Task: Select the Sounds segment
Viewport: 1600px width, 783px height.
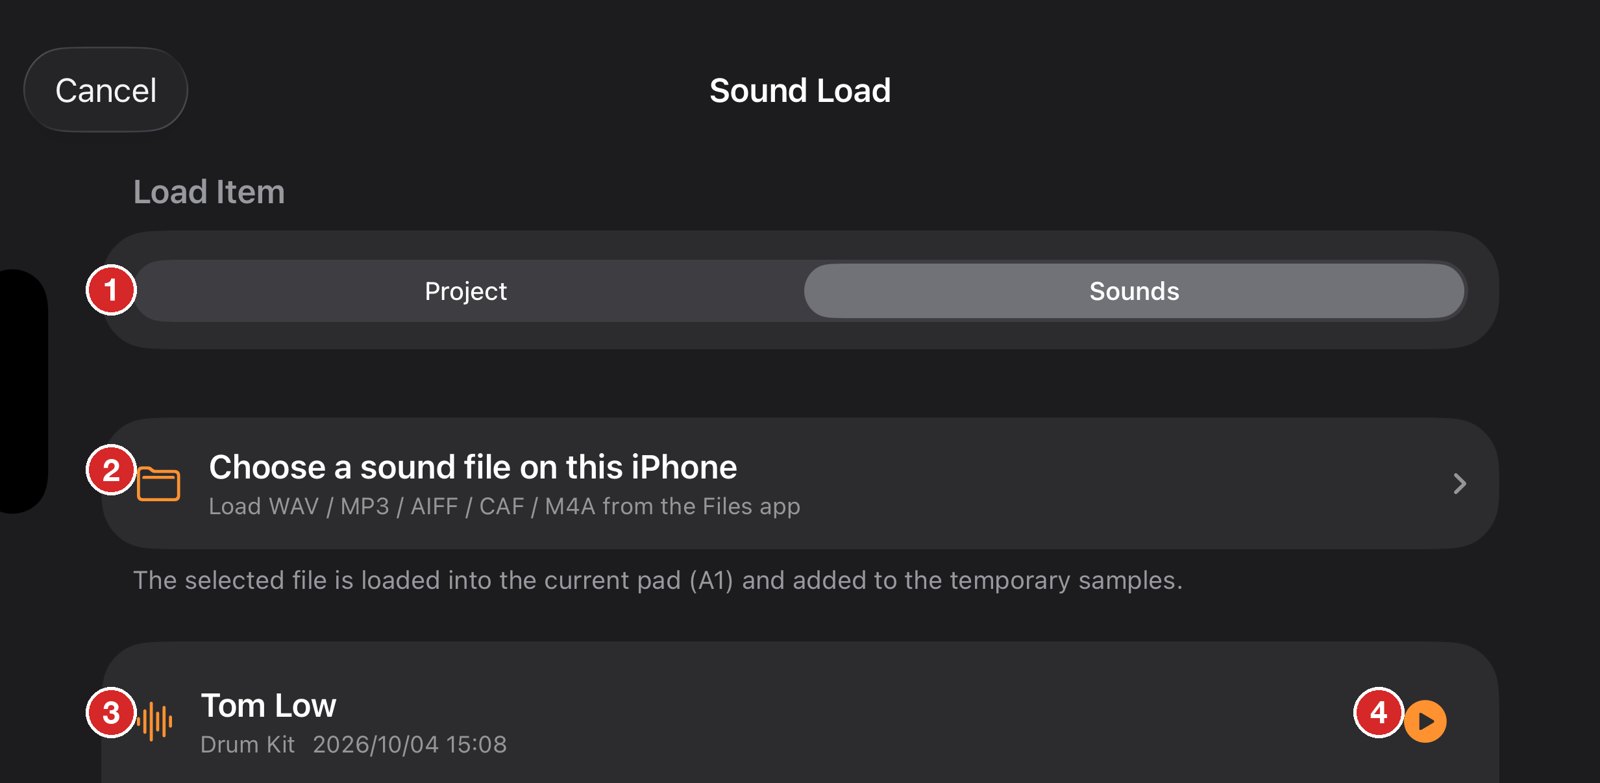Action: pos(1134,291)
